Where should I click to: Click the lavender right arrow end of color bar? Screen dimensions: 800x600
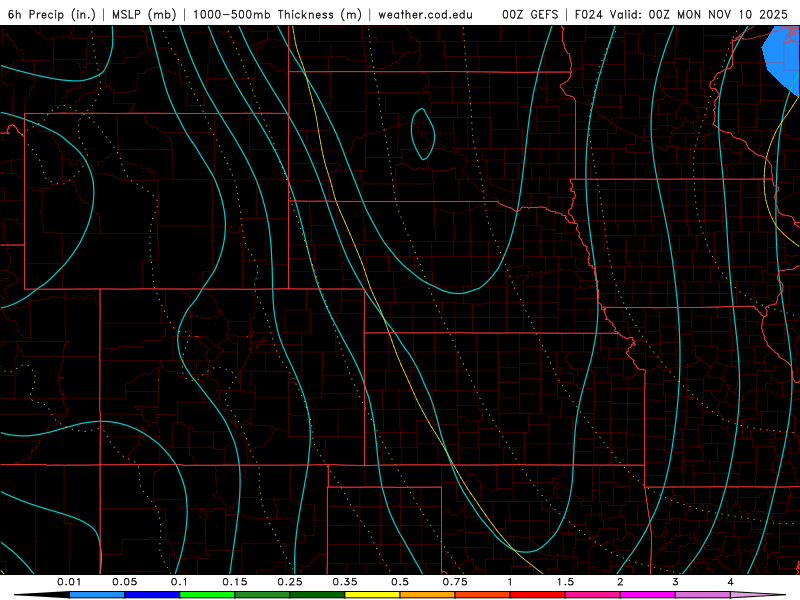758,595
